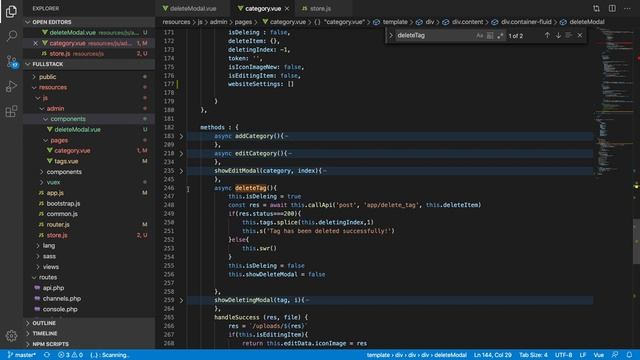Collapse the admin components folder

pos(68,119)
